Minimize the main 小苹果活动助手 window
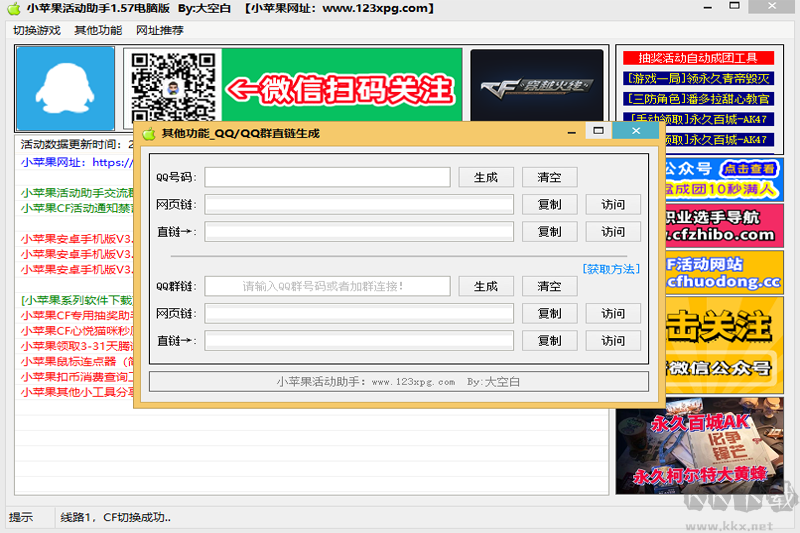This screenshot has width=800, height=533. point(708,7)
